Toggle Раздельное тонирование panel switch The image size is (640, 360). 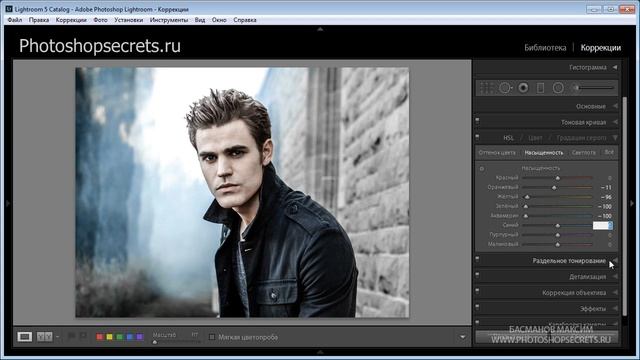477,259
